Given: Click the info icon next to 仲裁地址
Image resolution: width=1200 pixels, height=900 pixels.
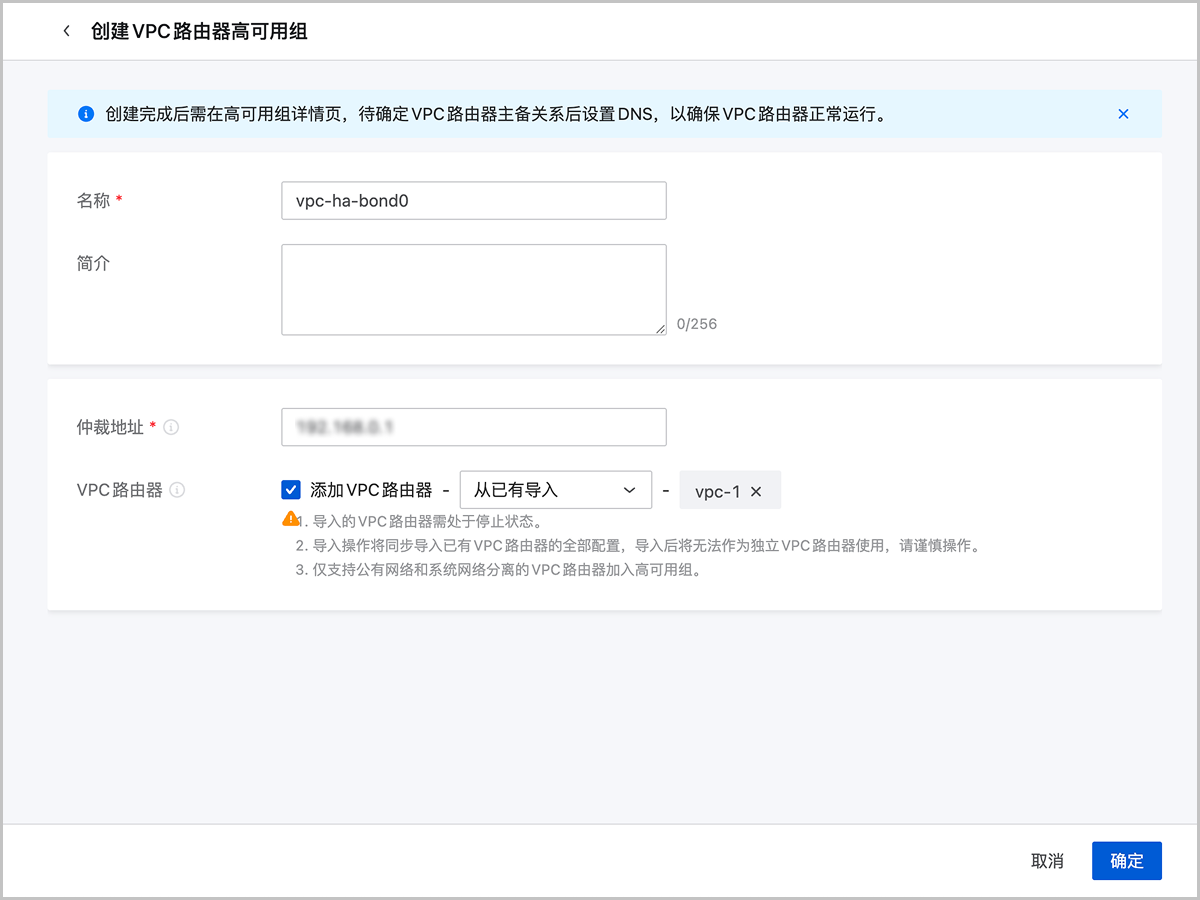Looking at the screenshot, I should 171,427.
